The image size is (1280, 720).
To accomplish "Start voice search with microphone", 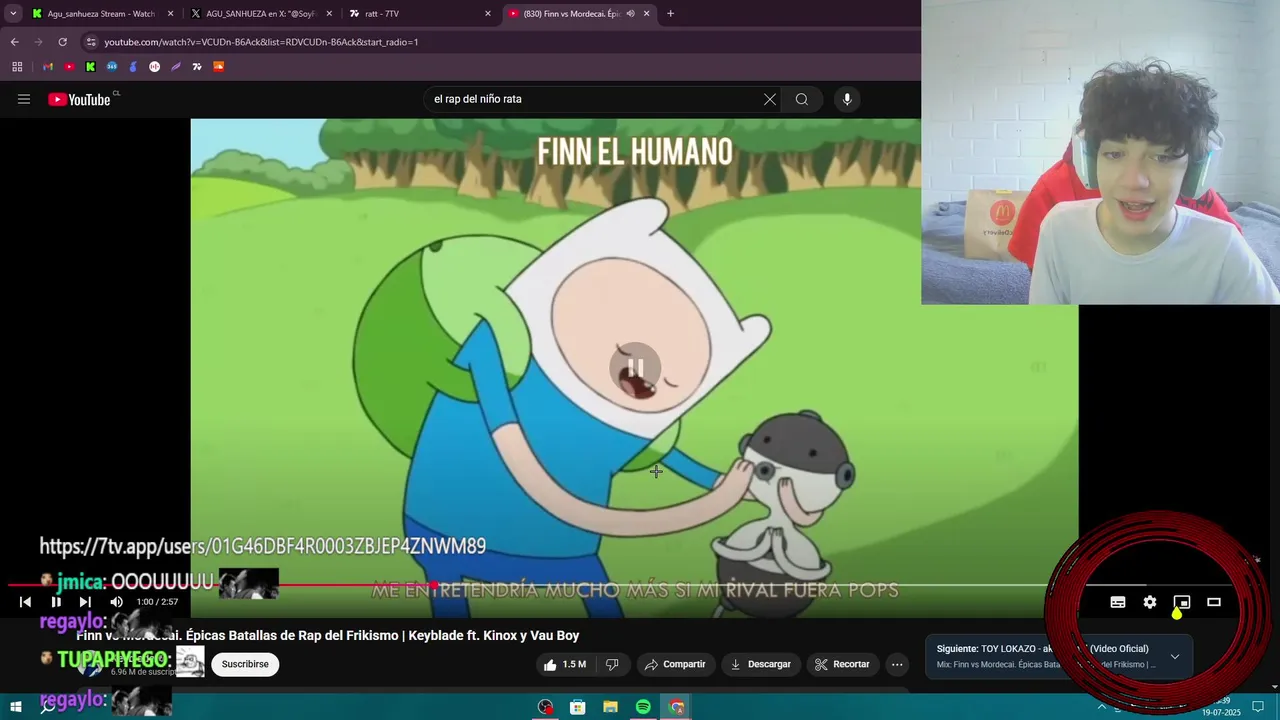I will [x=847, y=99].
